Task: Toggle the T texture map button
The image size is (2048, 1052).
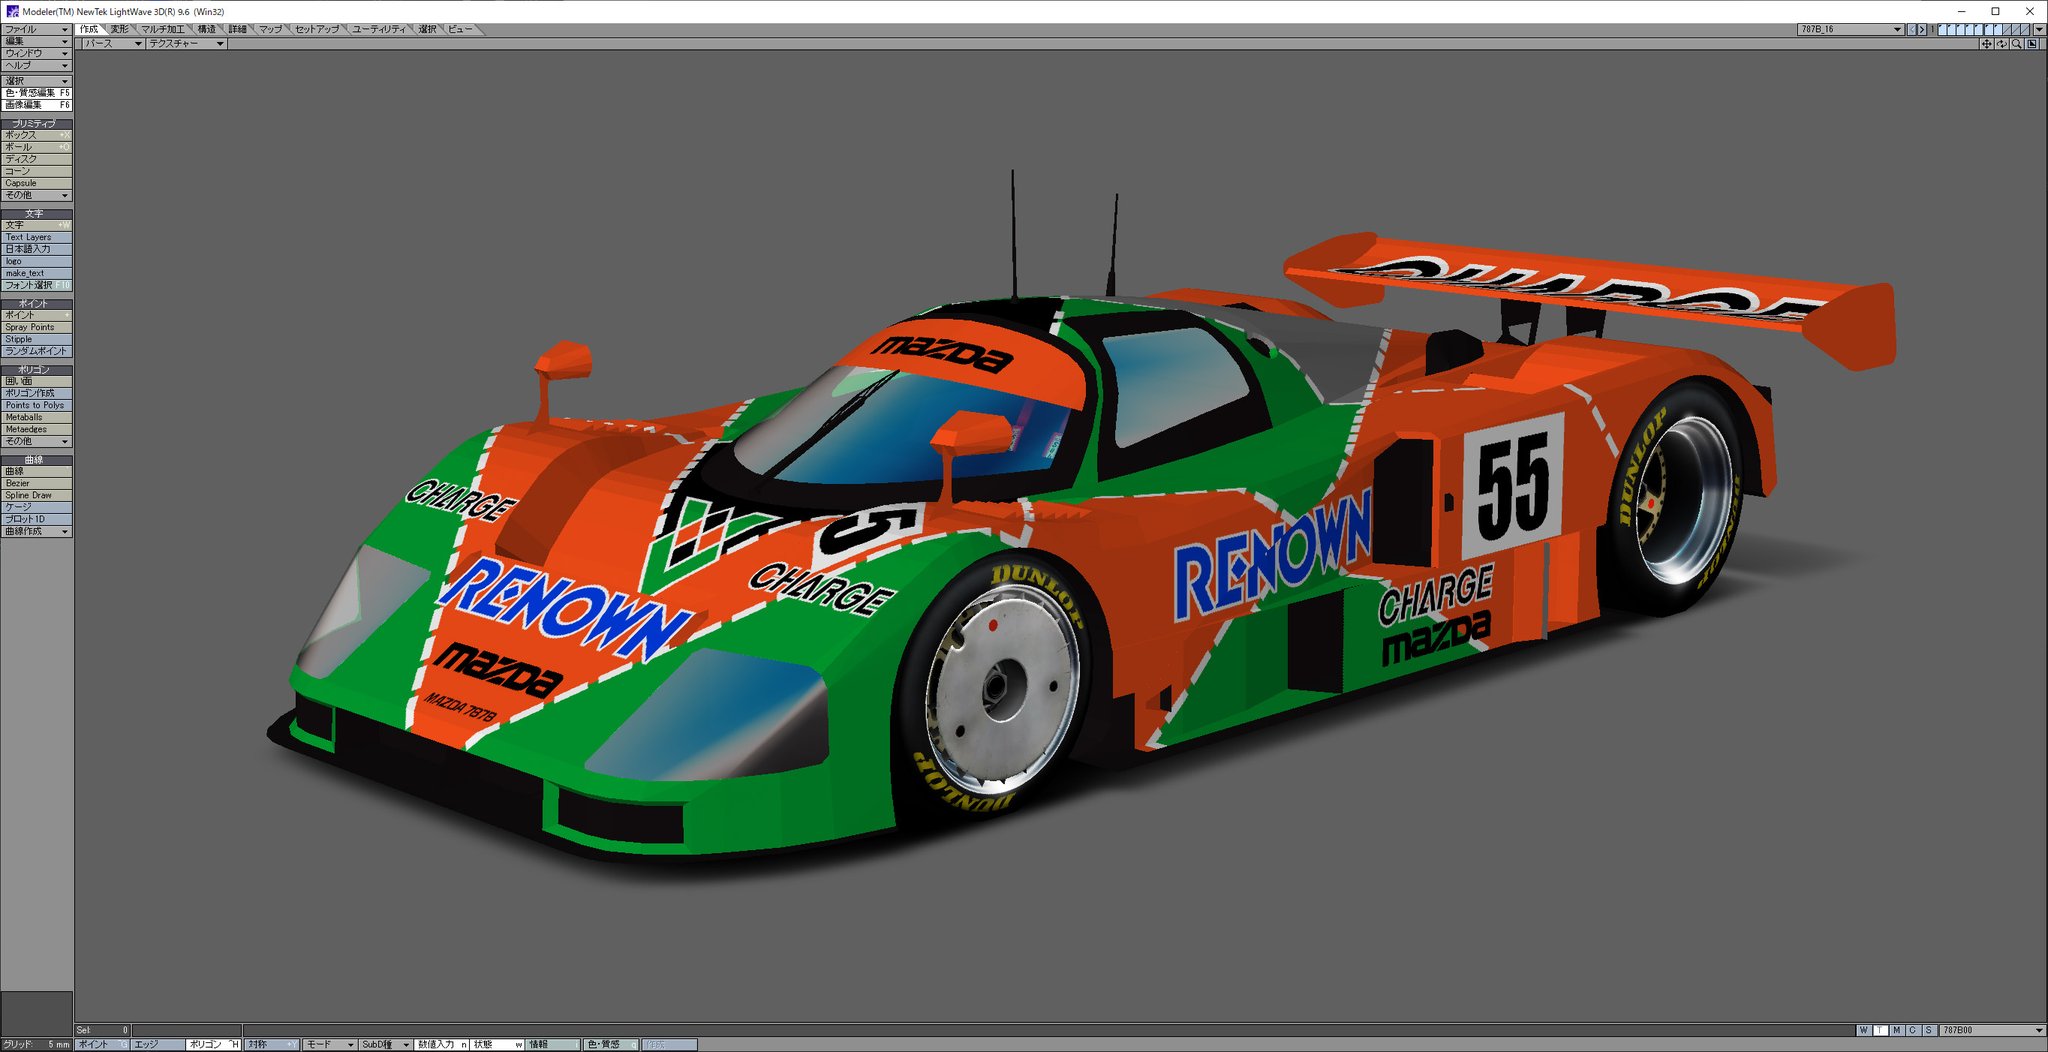Action: (1880, 1030)
